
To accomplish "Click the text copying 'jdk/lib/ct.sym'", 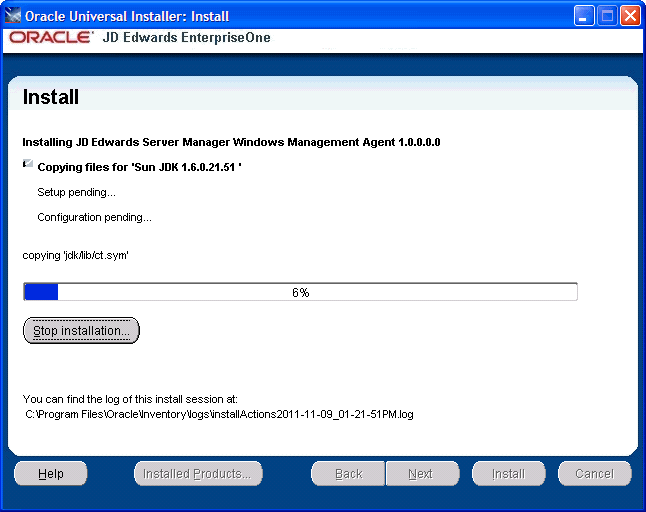I will point(75,255).
